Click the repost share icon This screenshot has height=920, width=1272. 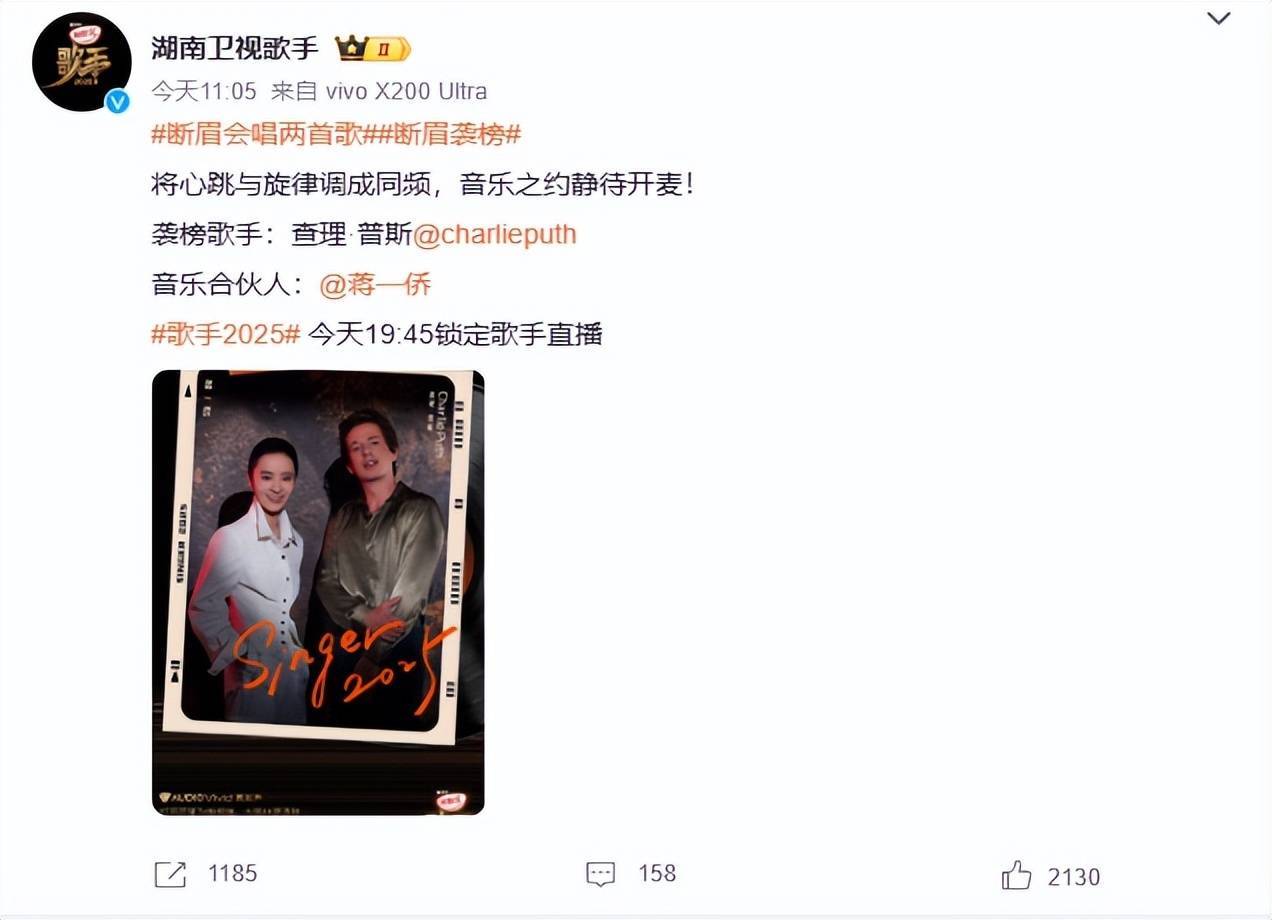(x=171, y=875)
